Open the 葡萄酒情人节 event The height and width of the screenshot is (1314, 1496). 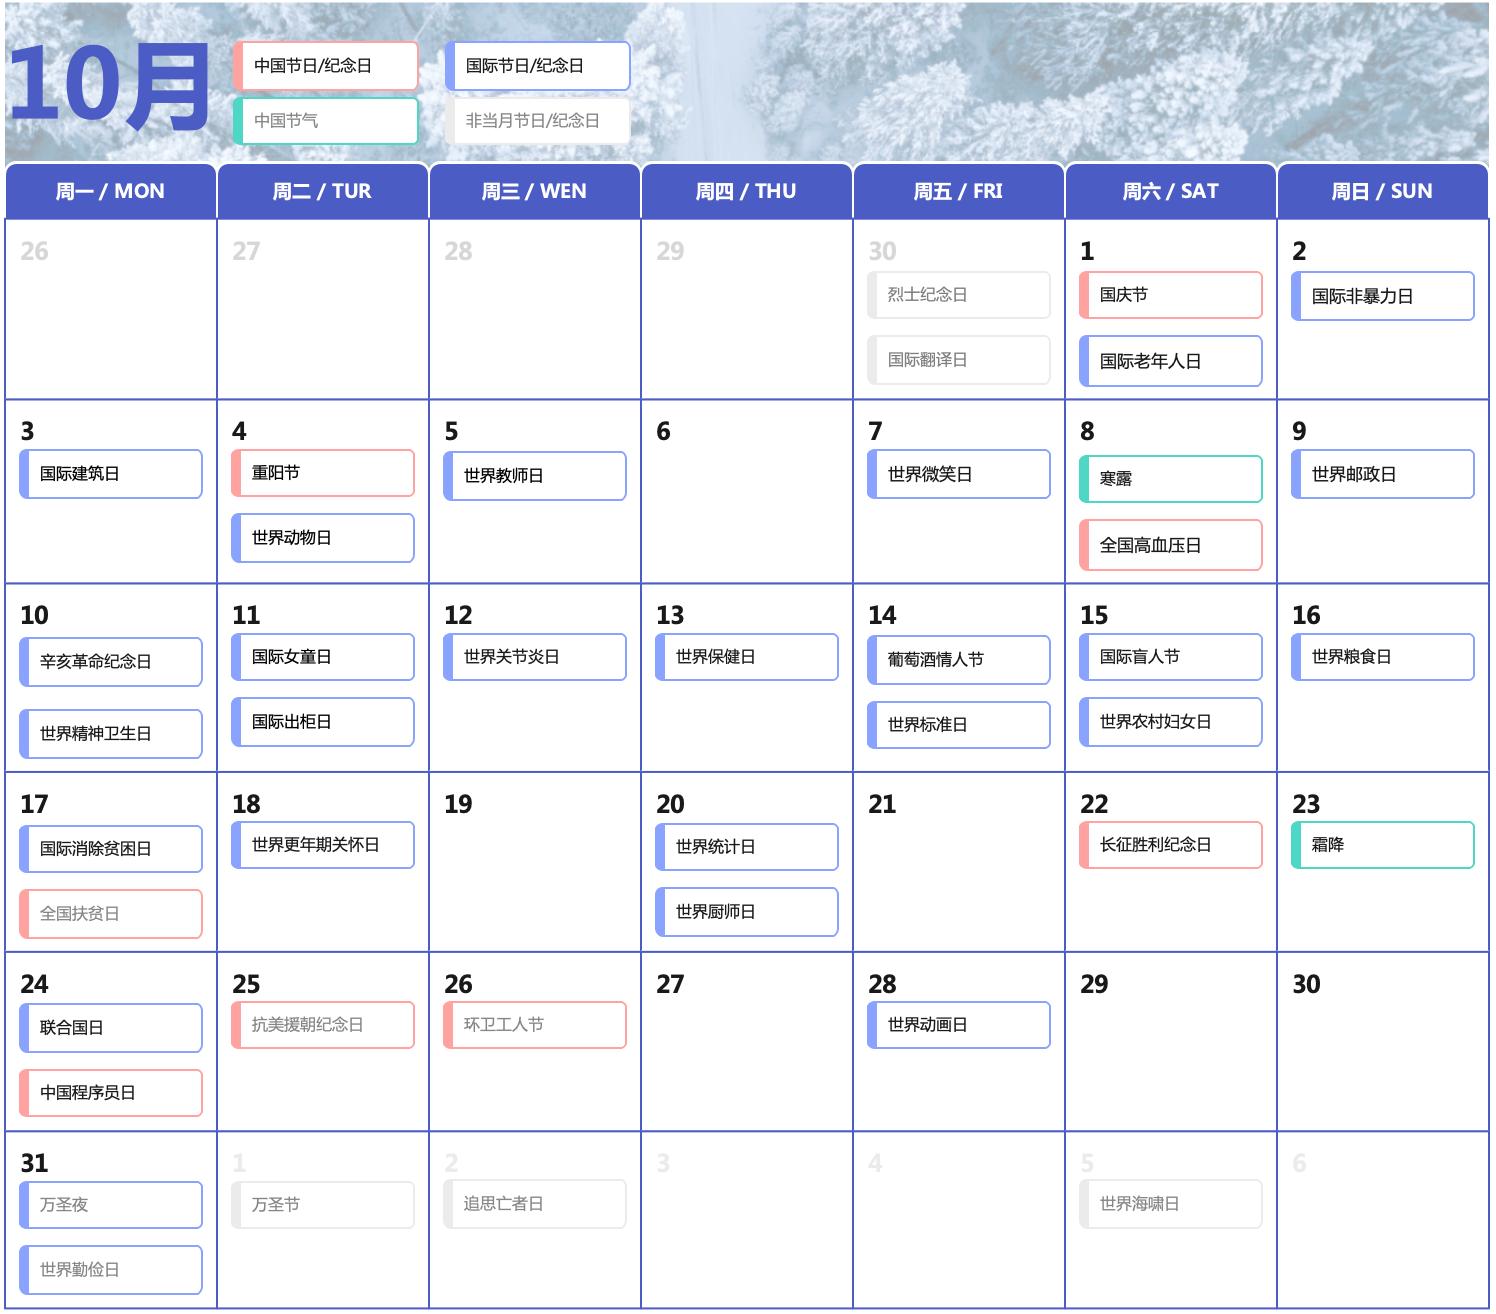click(959, 660)
